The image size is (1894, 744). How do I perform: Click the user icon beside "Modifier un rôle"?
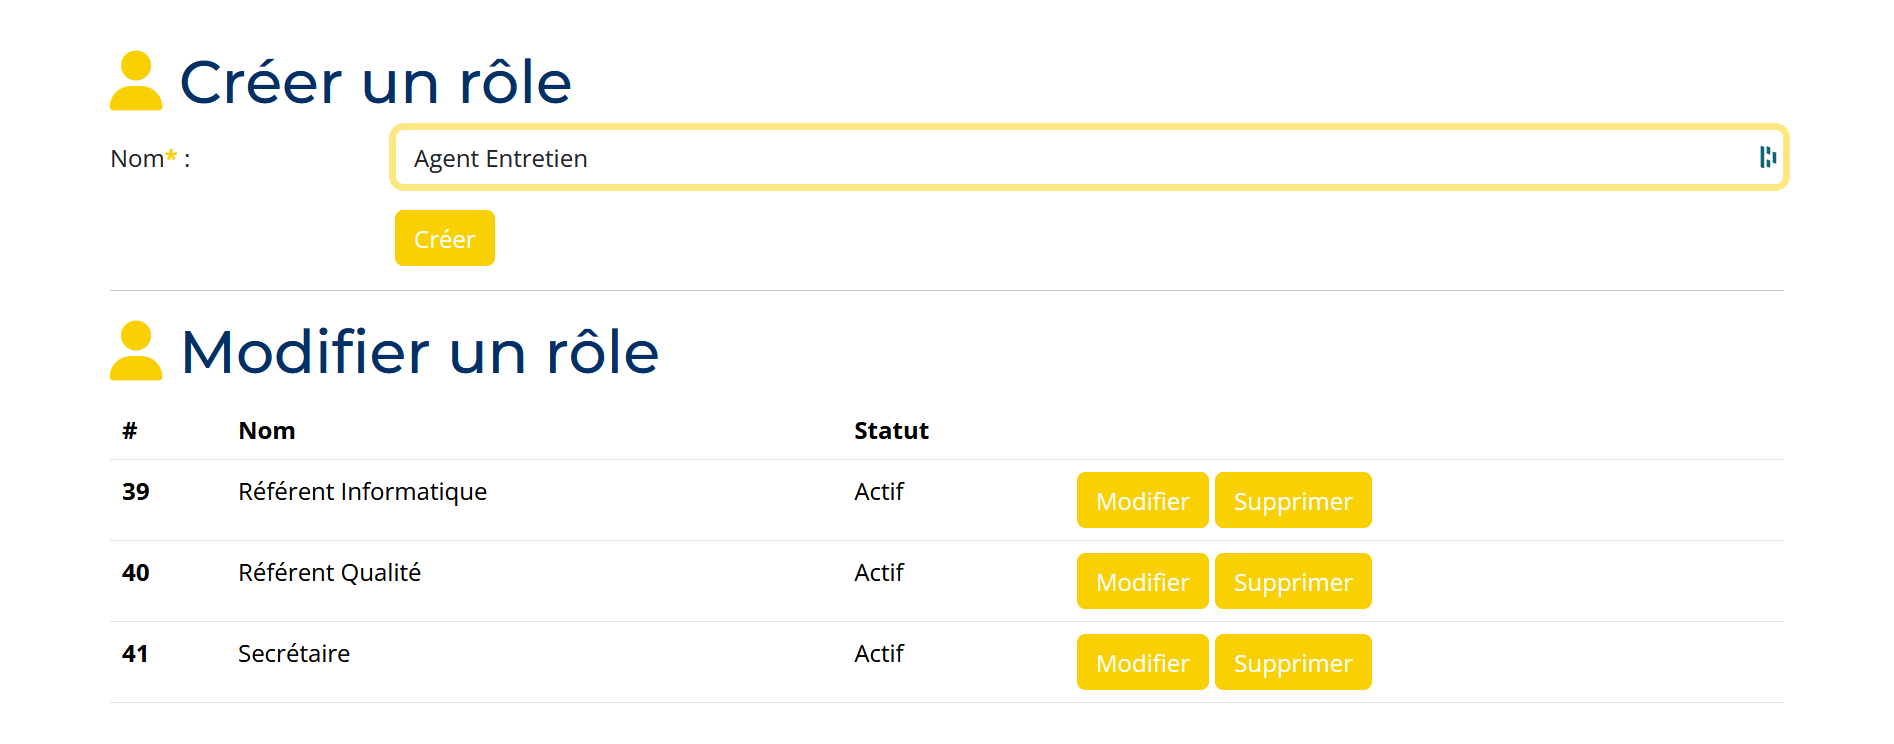(136, 351)
